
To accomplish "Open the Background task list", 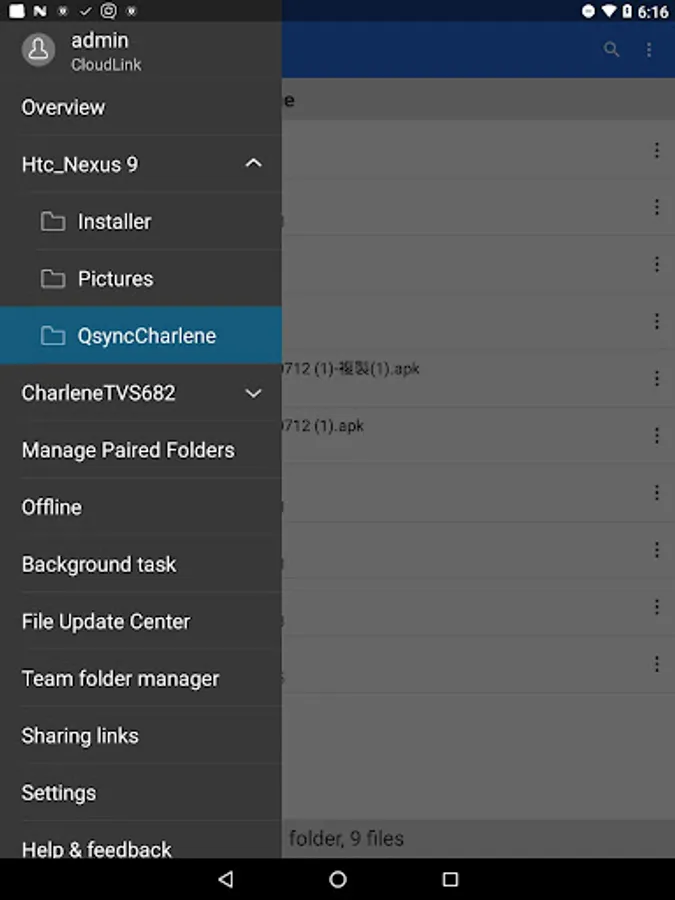I will coord(99,564).
